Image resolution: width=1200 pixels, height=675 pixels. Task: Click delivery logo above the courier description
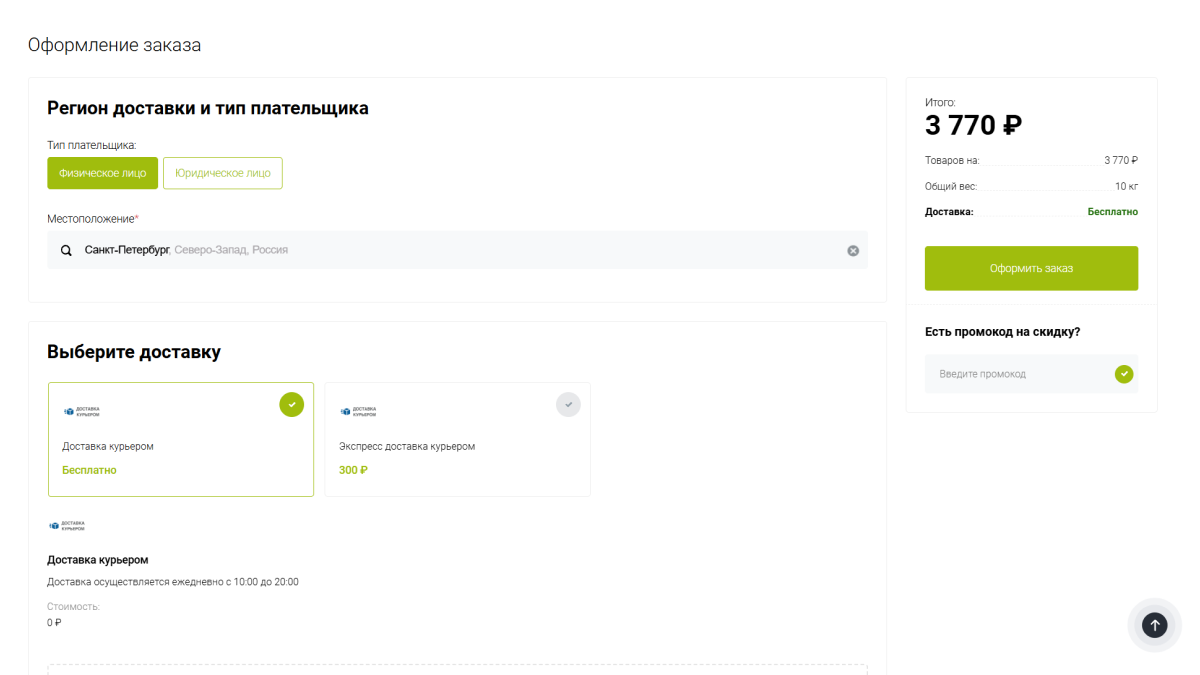click(67, 525)
